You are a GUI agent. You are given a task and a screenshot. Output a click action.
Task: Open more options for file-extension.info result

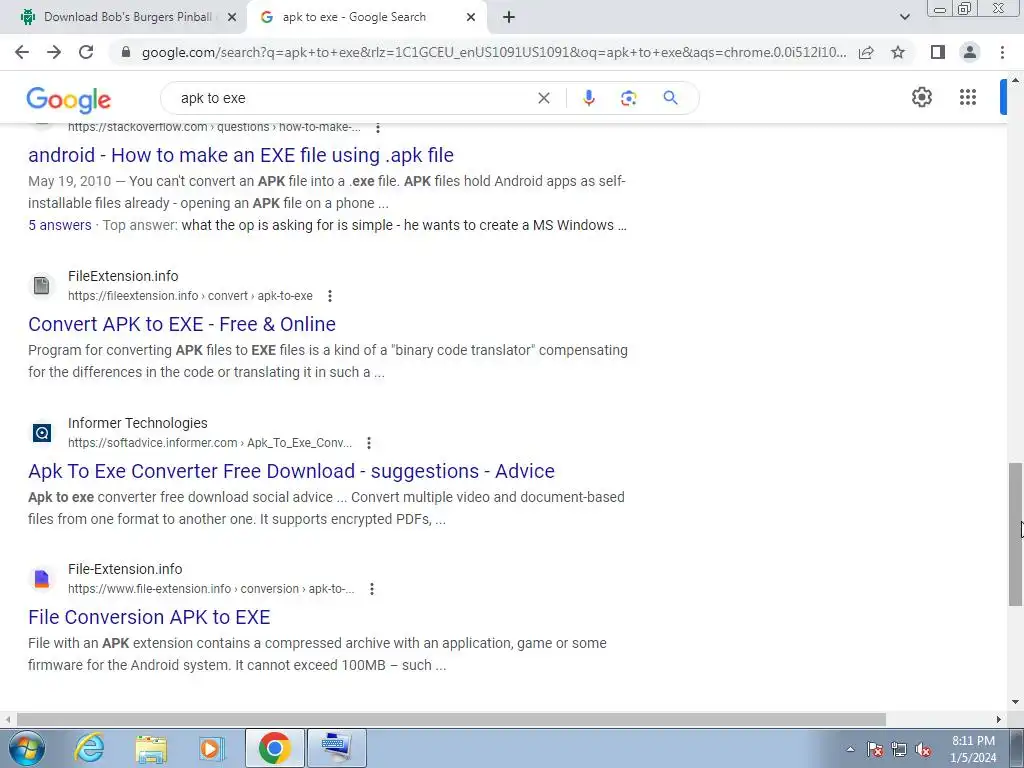[372, 590]
